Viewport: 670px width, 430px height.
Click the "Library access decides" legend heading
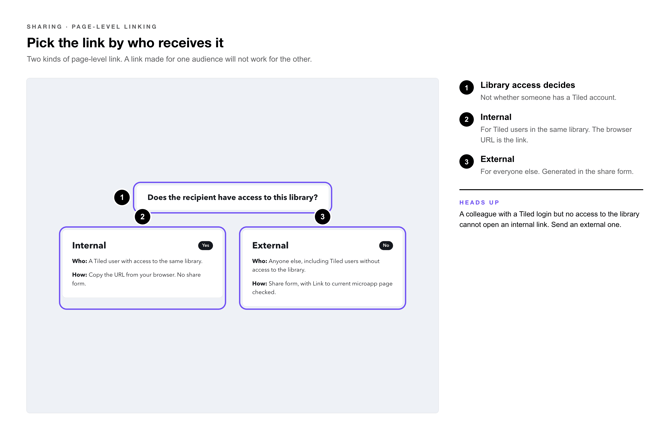click(x=527, y=85)
